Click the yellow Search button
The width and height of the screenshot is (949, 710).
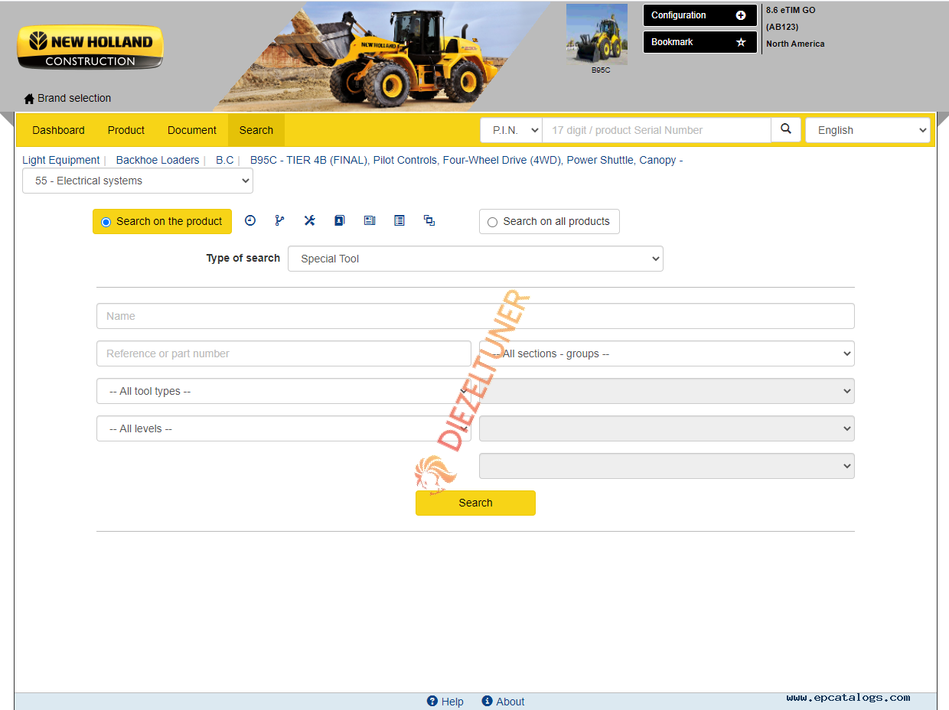point(476,503)
